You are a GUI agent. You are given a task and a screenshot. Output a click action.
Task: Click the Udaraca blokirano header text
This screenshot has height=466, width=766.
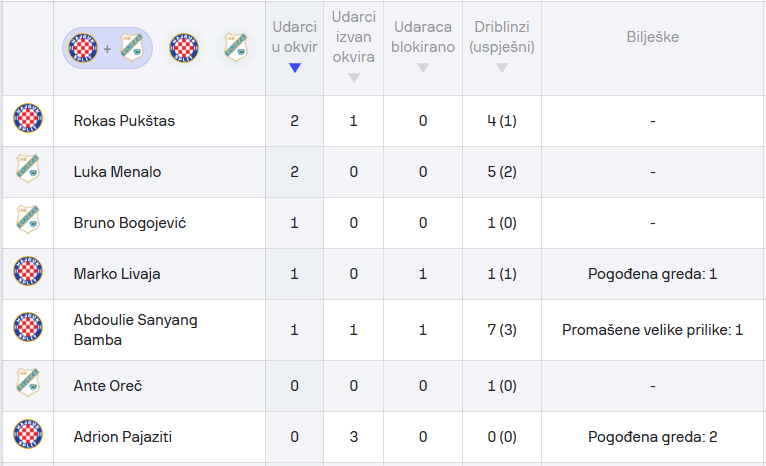point(423,37)
